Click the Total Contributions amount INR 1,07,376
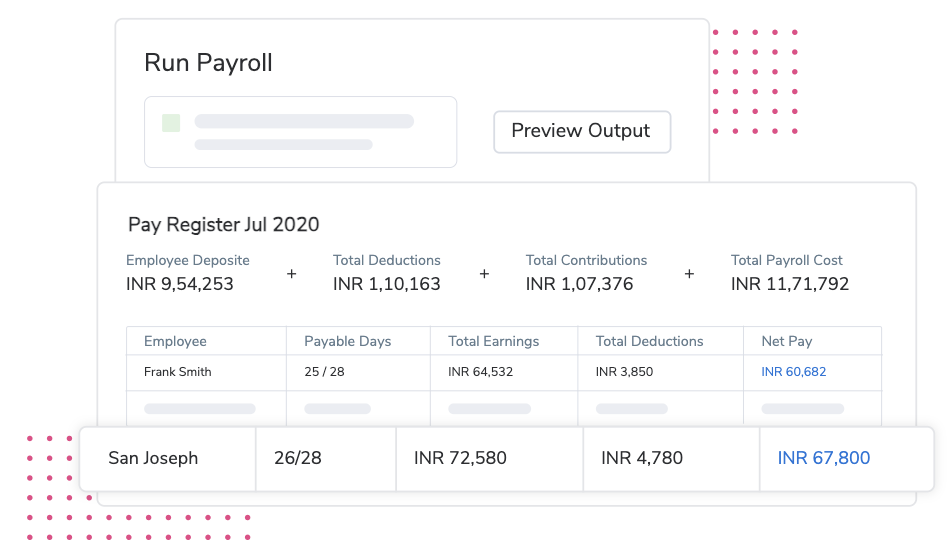 tap(579, 284)
